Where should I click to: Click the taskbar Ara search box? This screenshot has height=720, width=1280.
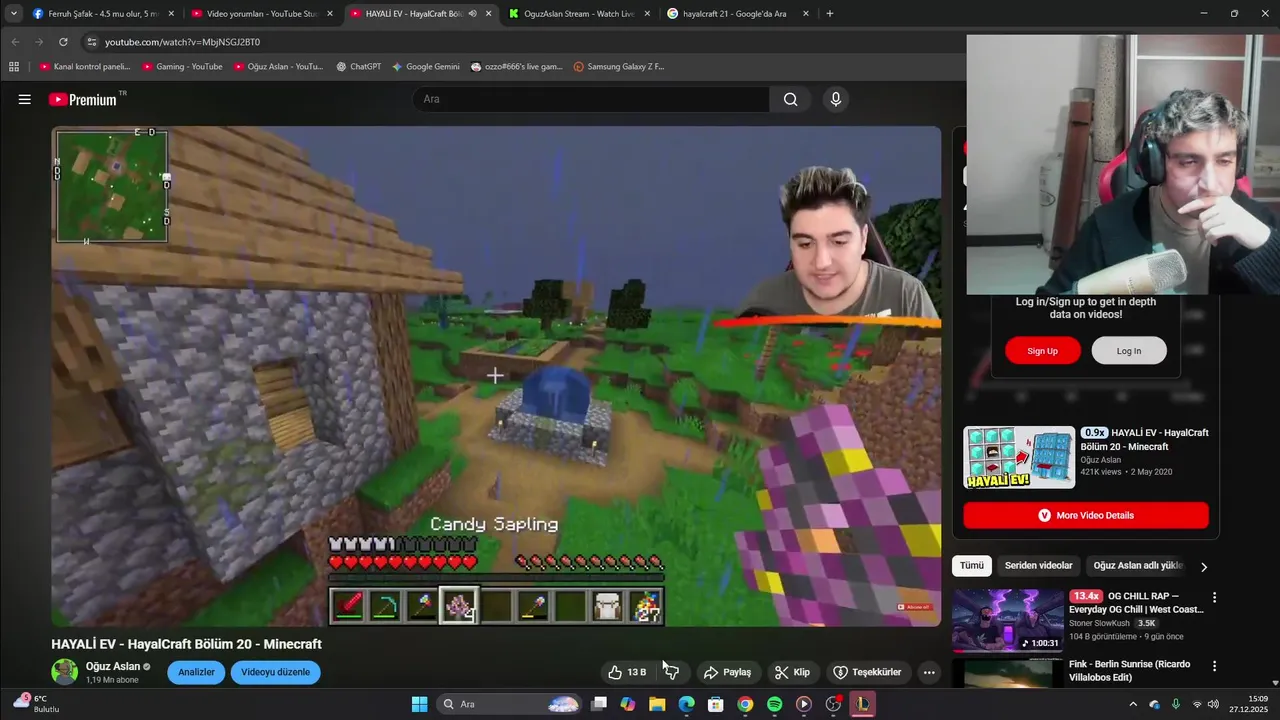[x=510, y=704]
